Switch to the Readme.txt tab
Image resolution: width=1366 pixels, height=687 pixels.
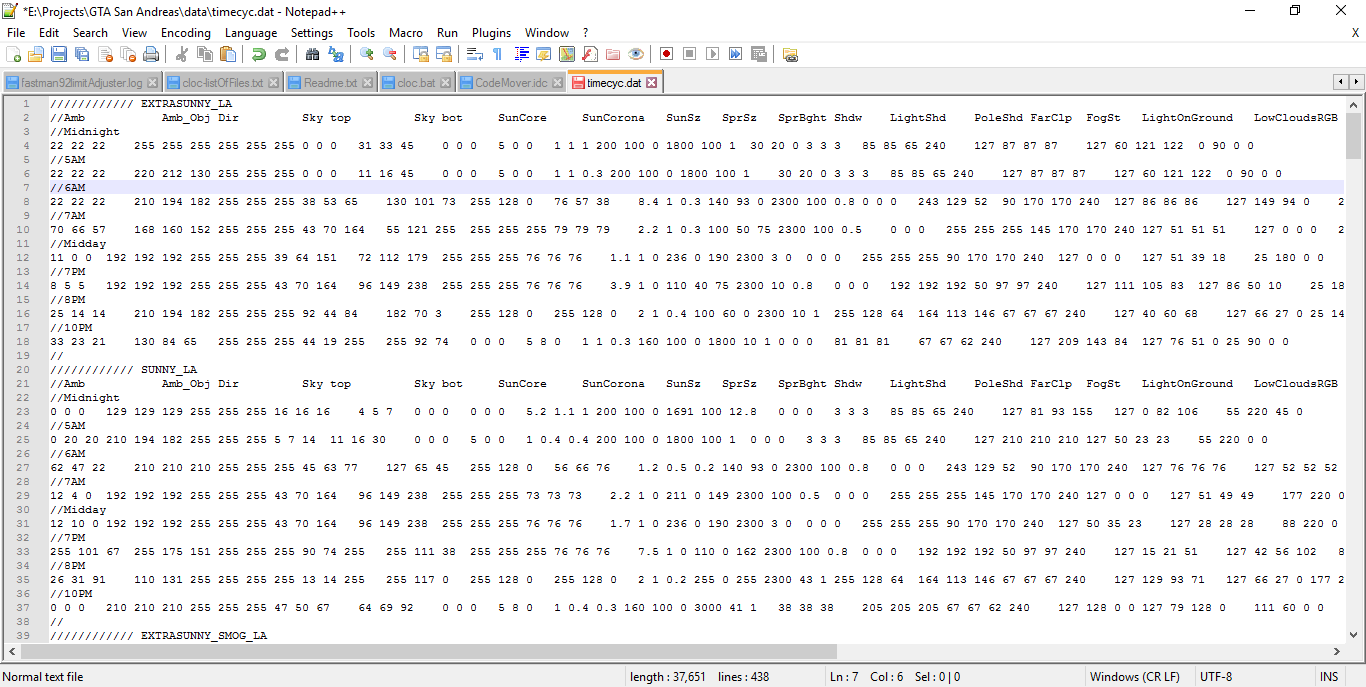click(330, 82)
